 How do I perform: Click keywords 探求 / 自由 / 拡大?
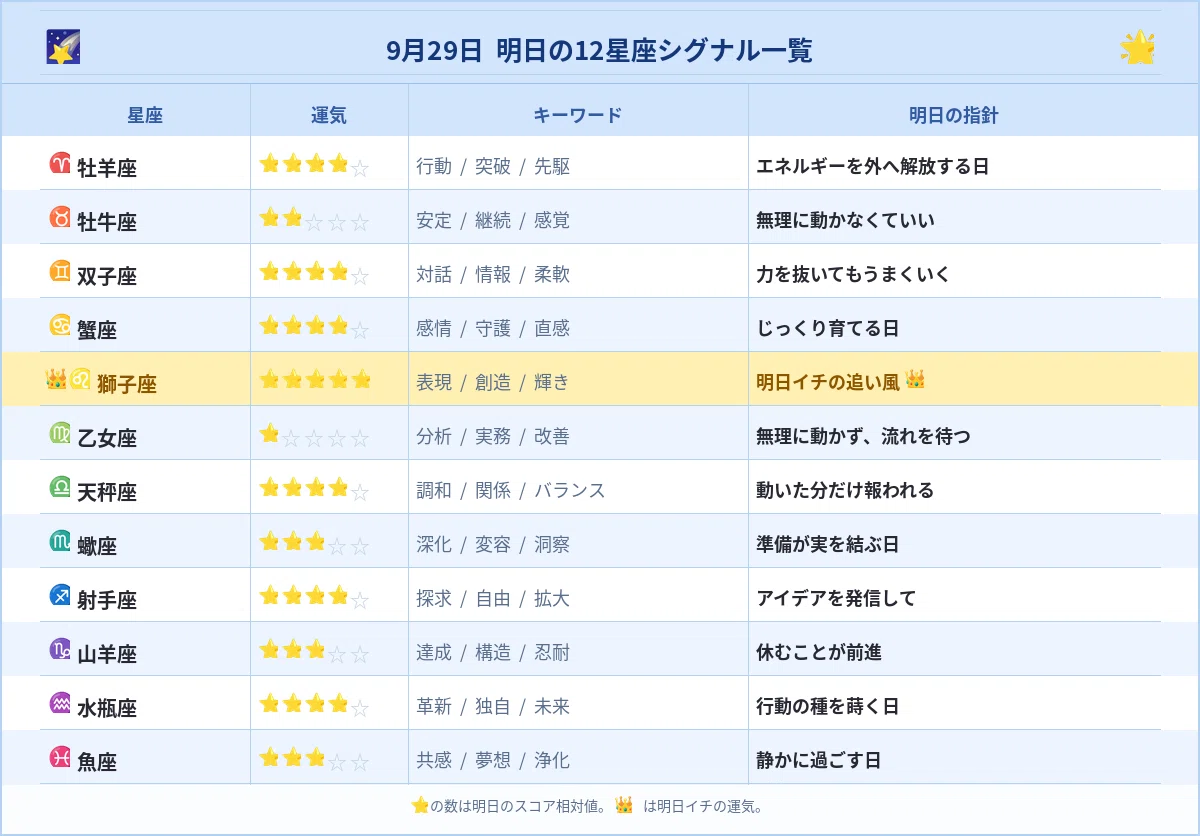(493, 598)
